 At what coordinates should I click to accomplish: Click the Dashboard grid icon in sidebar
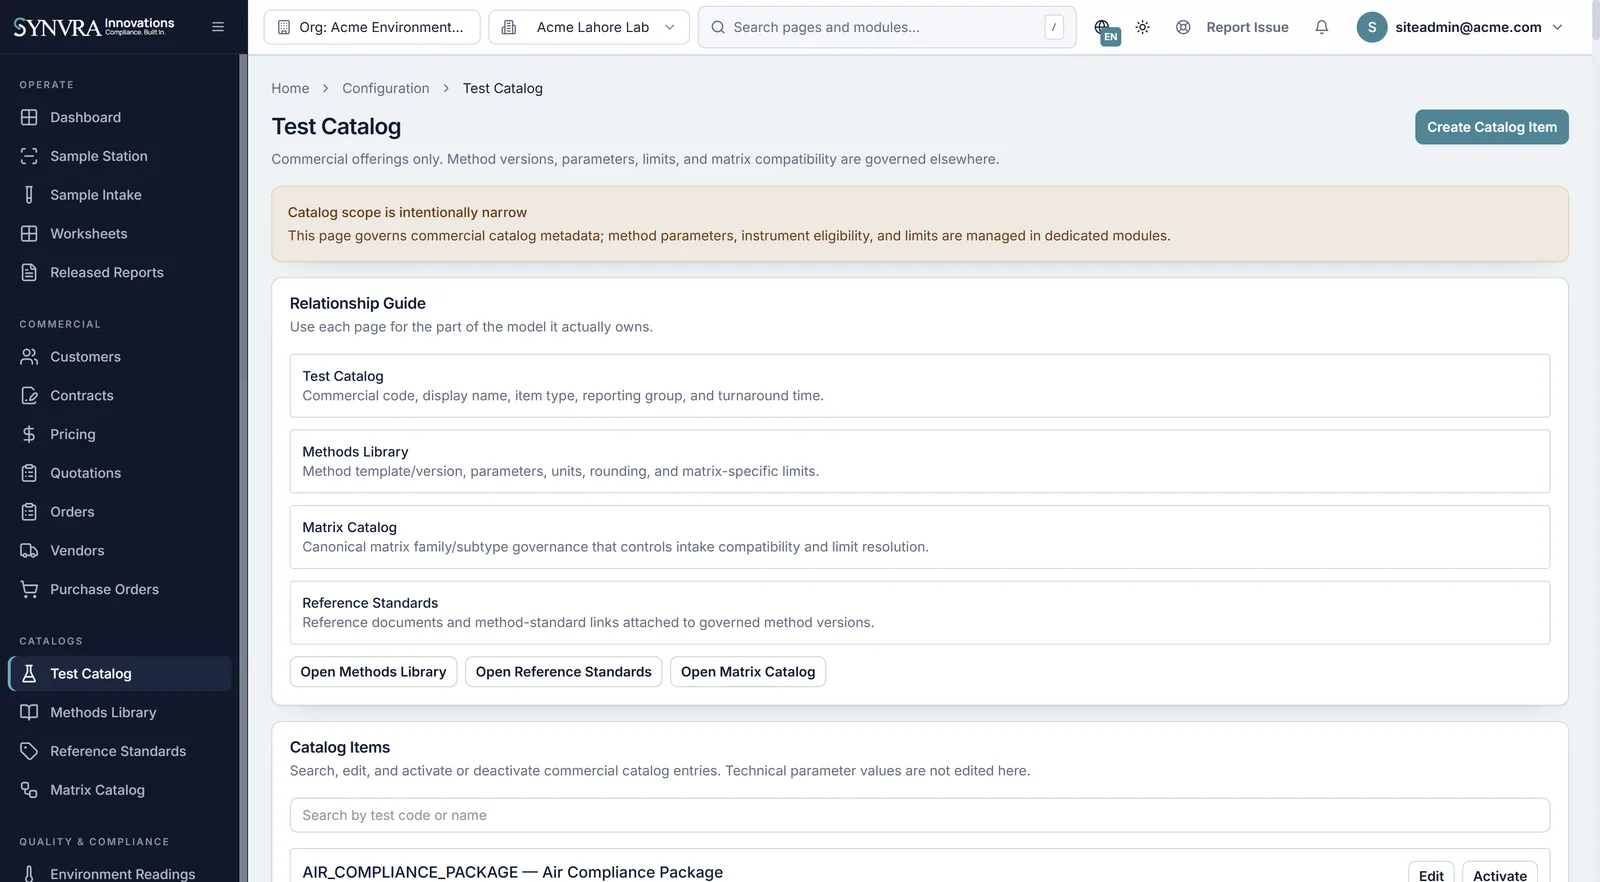coord(29,117)
